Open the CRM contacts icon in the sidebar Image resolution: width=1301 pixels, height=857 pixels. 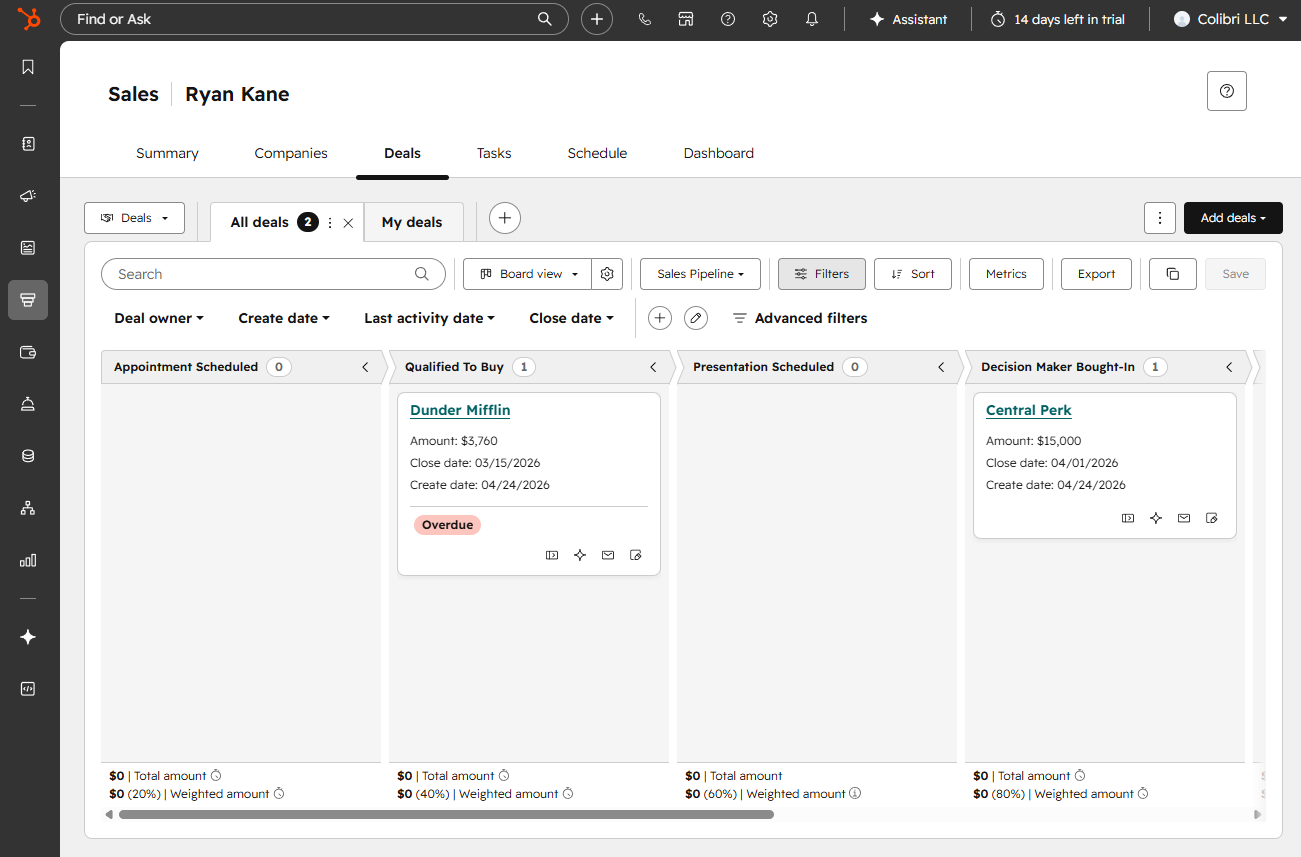pyautogui.click(x=27, y=143)
